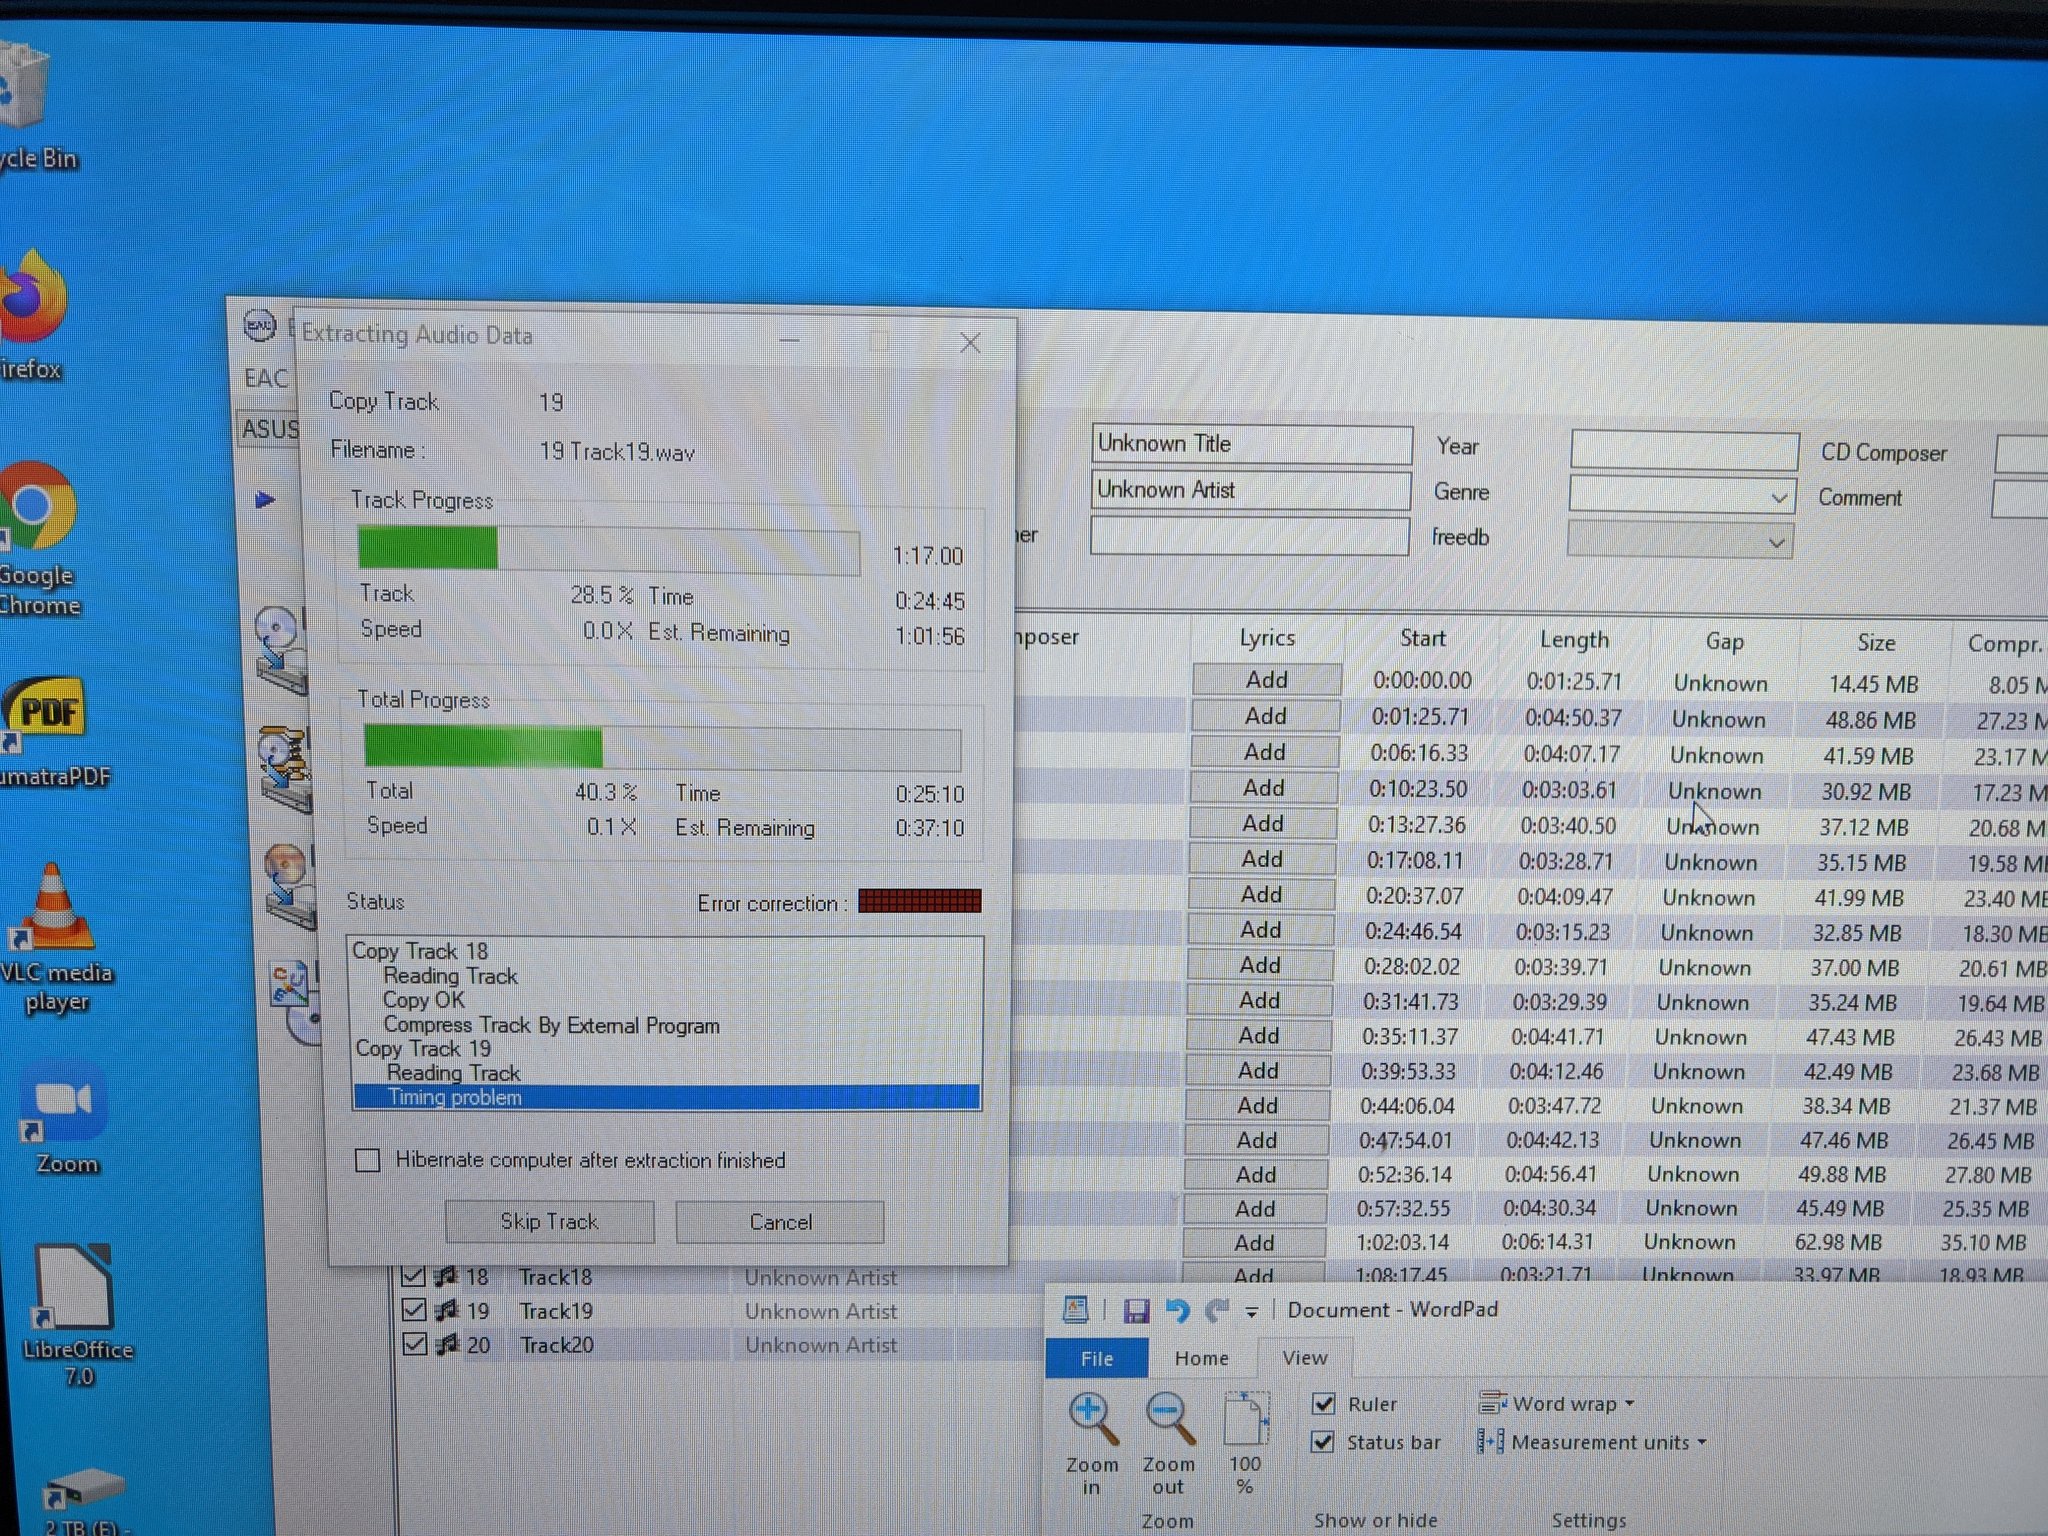This screenshot has width=2048, height=1536.
Task: Toggle the Status bar checkbox in WordPad
Action: click(1323, 1442)
